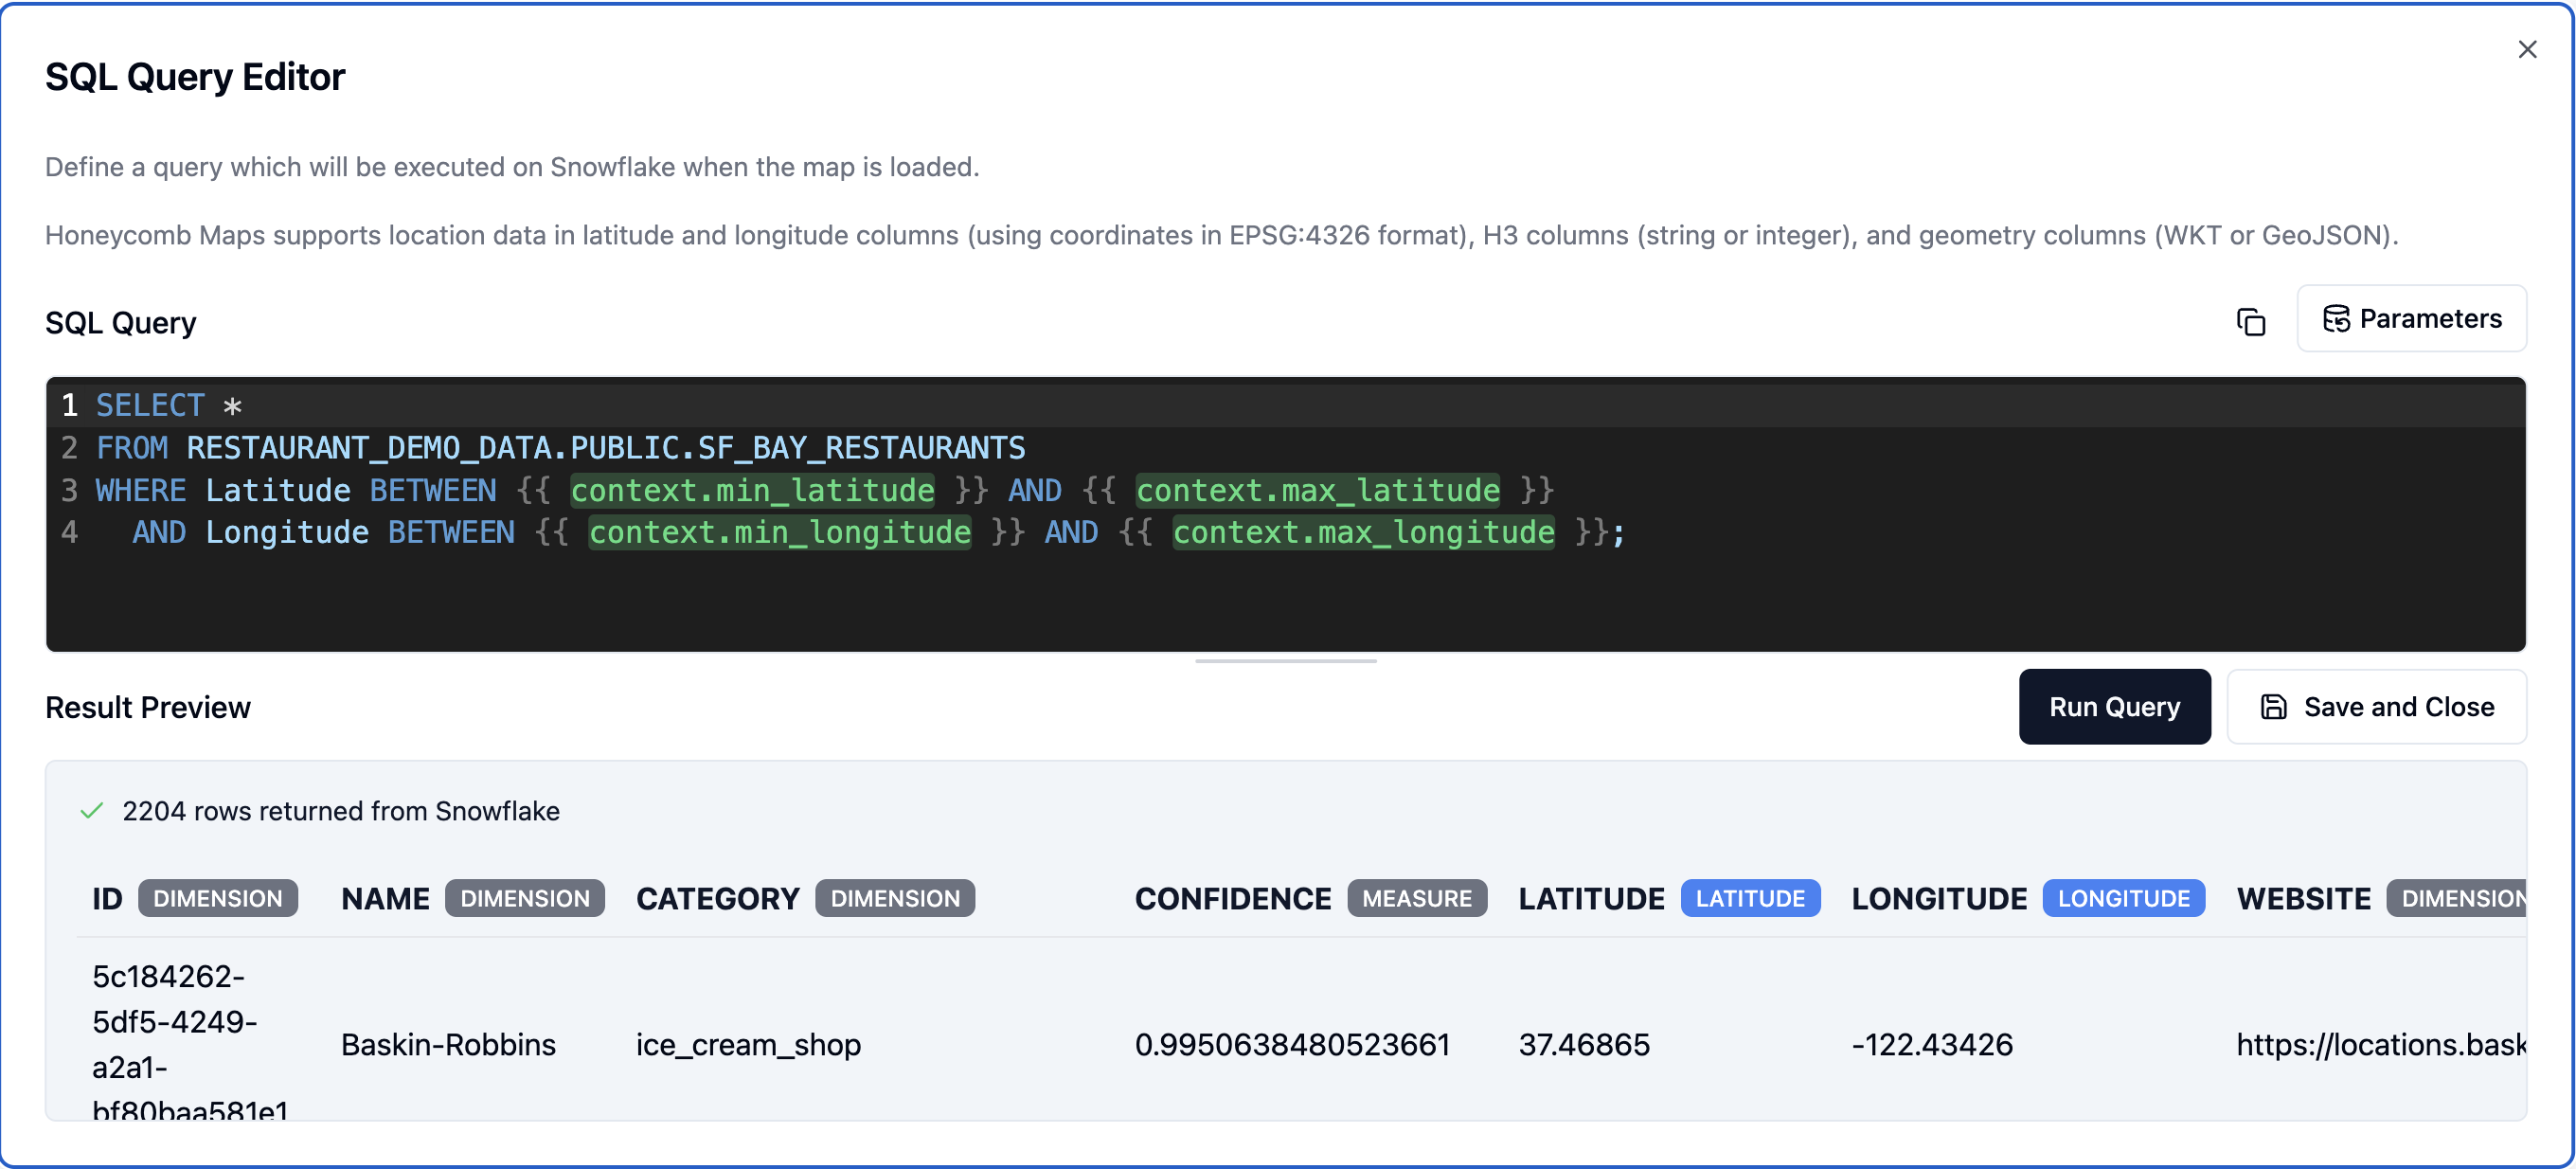Click the DIMENSION badge next to WEBSITE
This screenshot has height=1169, width=2576.
click(x=2458, y=898)
